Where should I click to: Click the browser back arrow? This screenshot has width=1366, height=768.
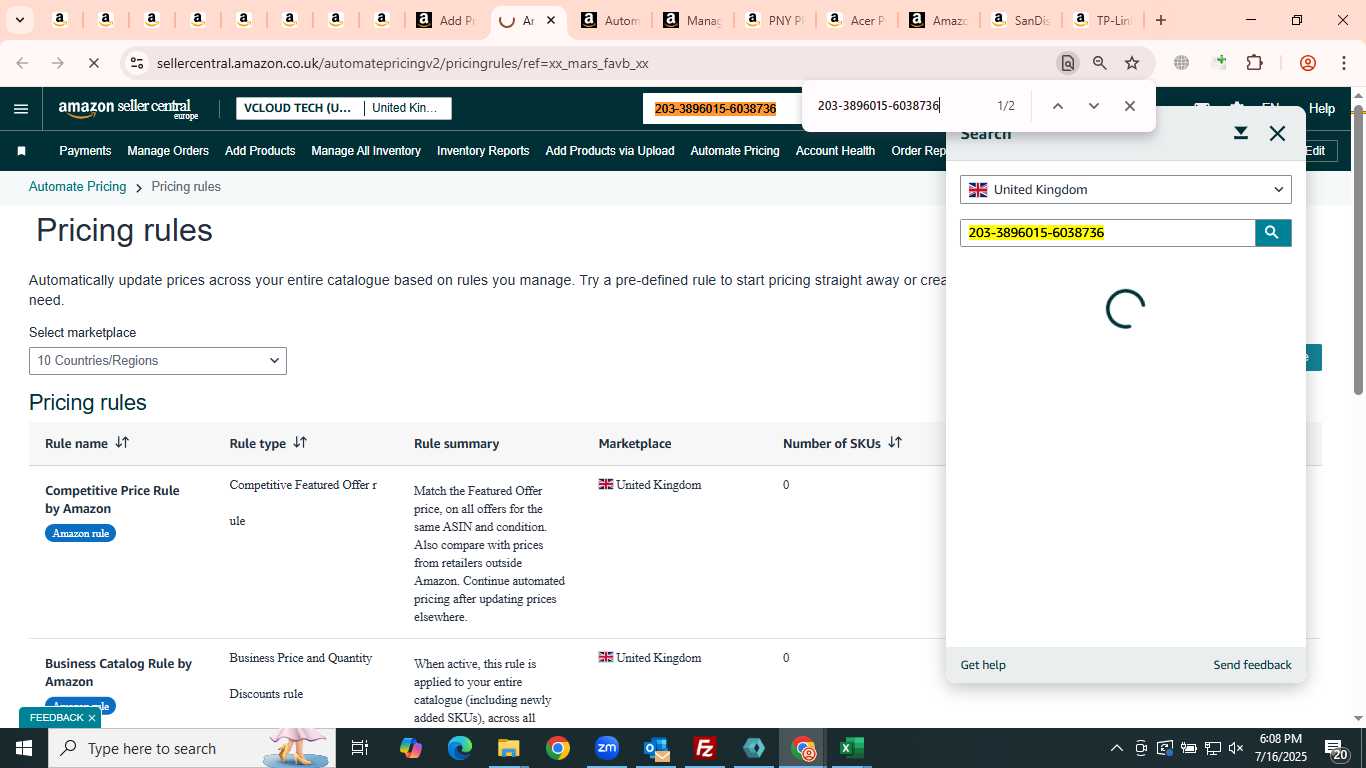[22, 63]
